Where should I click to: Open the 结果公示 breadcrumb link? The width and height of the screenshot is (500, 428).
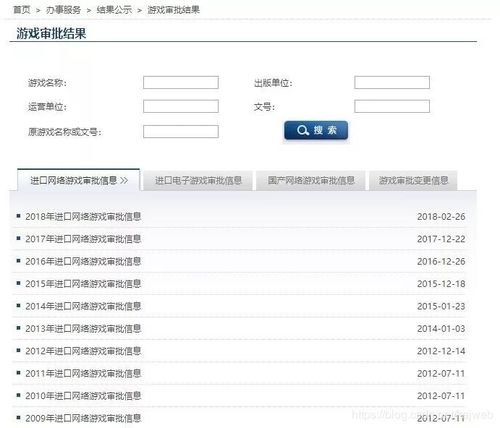point(114,10)
